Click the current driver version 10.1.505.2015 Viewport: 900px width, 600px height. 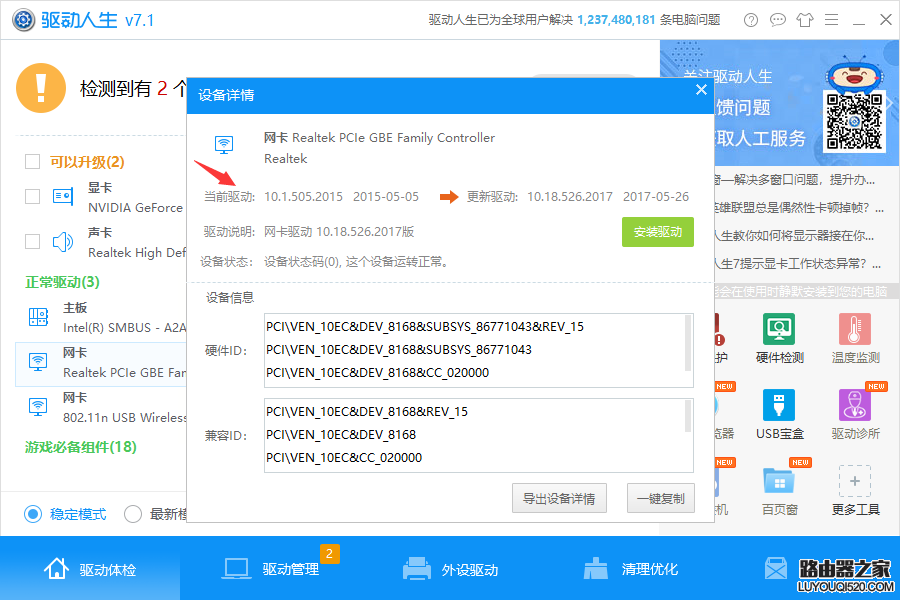(303, 197)
